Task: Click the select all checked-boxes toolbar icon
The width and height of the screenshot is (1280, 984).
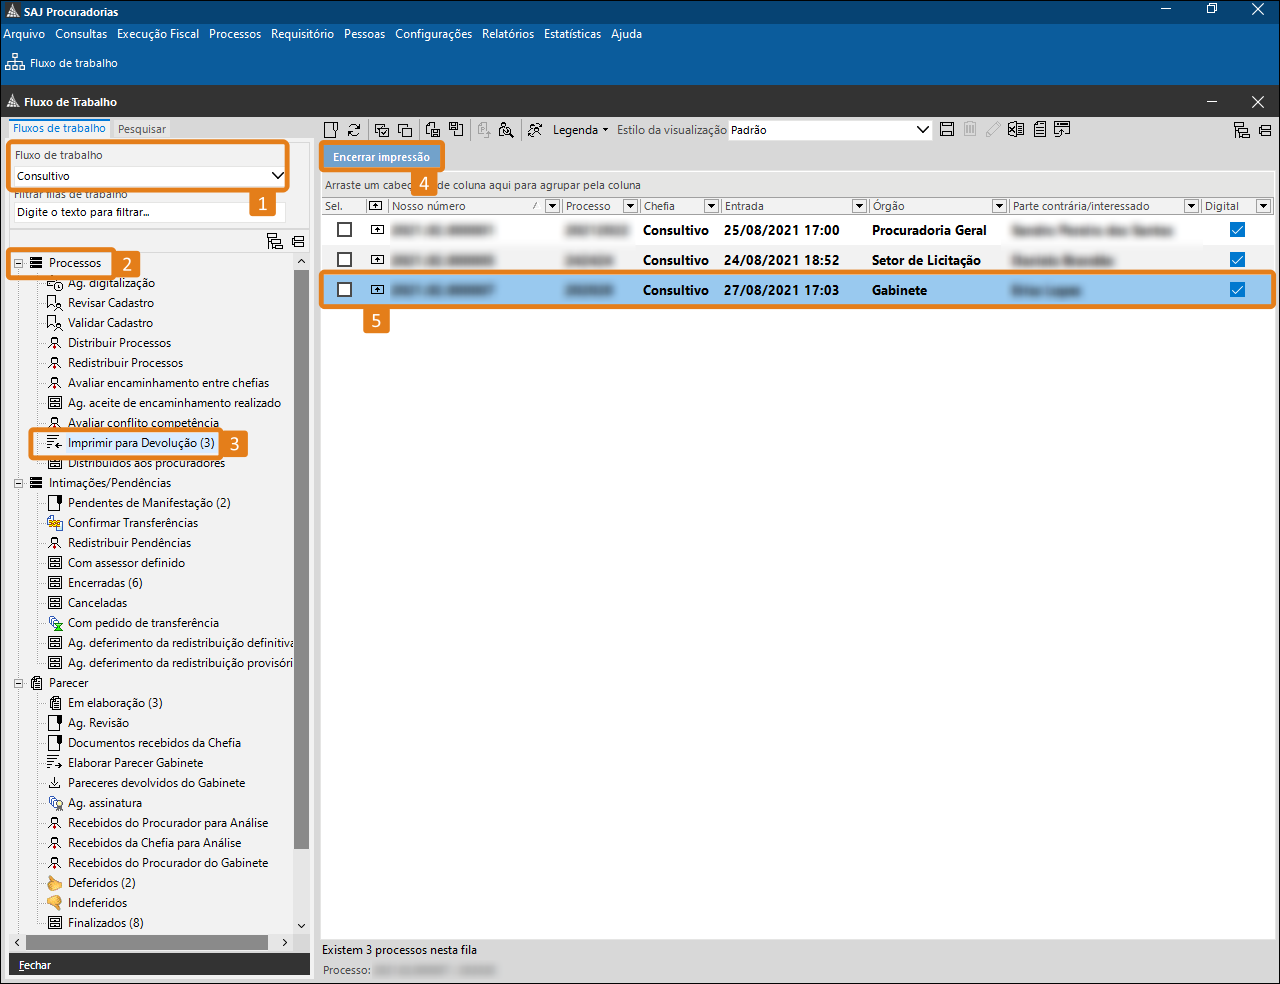Action: (x=382, y=130)
